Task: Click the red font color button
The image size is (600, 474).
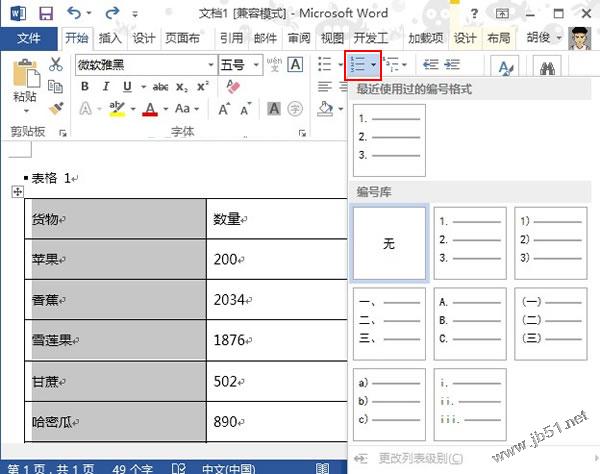Action: pos(150,109)
